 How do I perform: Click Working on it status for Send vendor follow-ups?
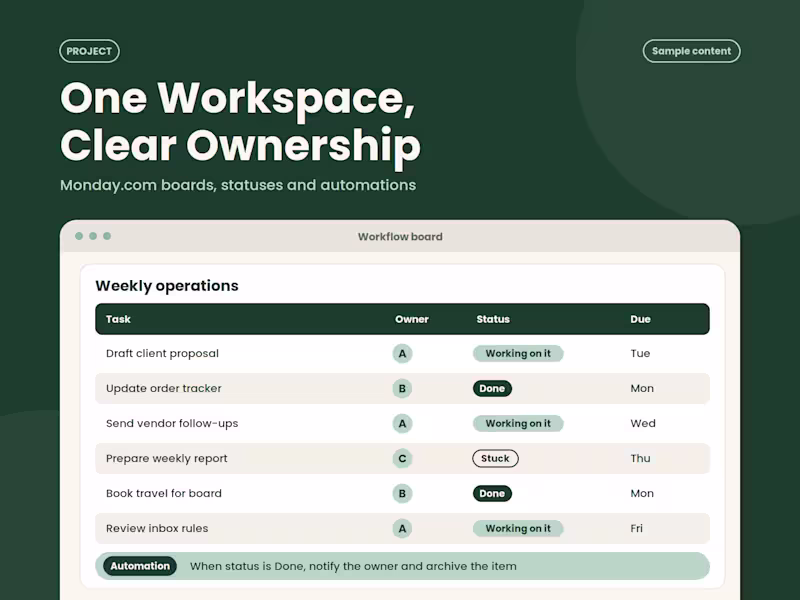pyautogui.click(x=518, y=423)
